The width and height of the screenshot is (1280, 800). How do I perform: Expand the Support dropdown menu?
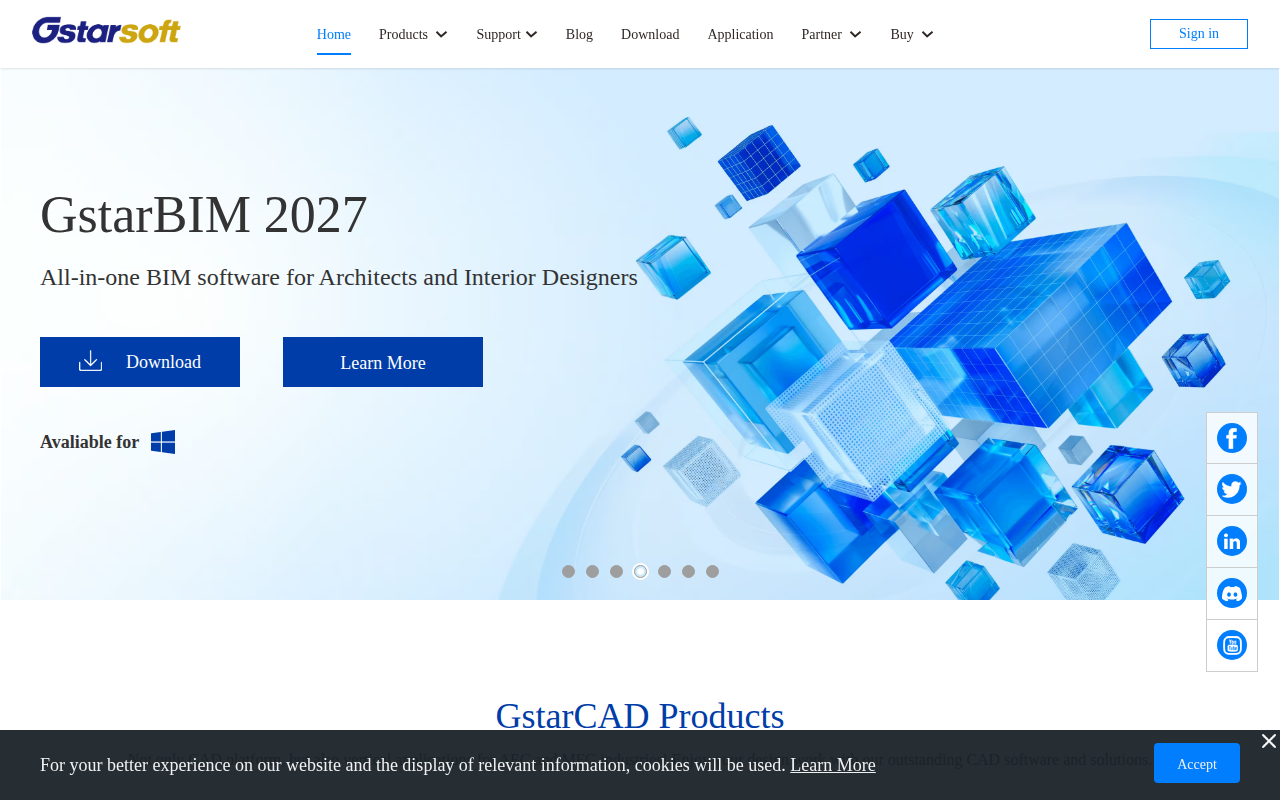point(507,34)
